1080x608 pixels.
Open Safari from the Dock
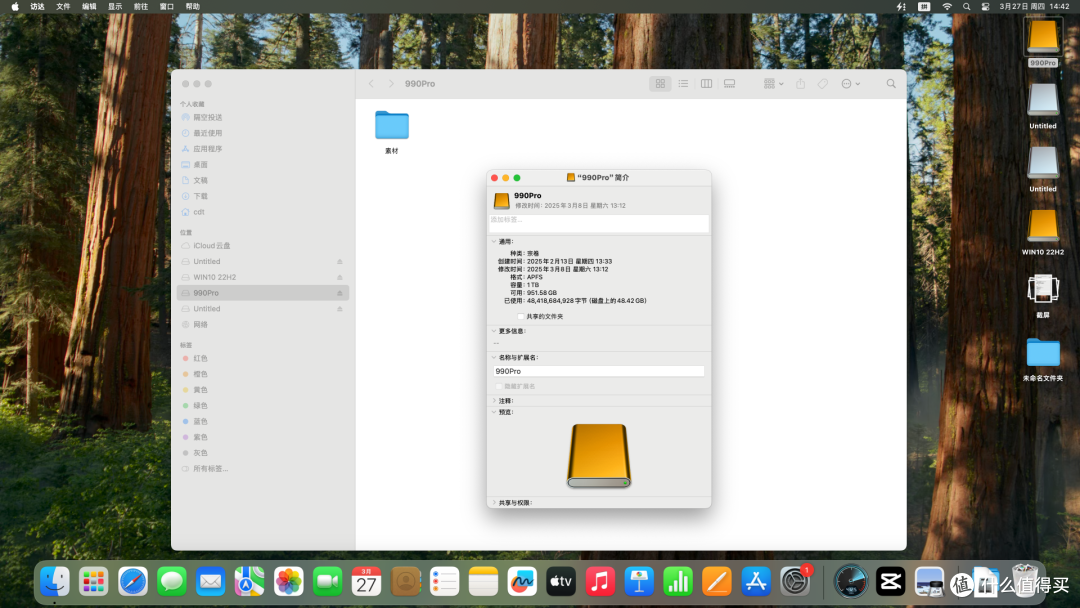(x=133, y=582)
